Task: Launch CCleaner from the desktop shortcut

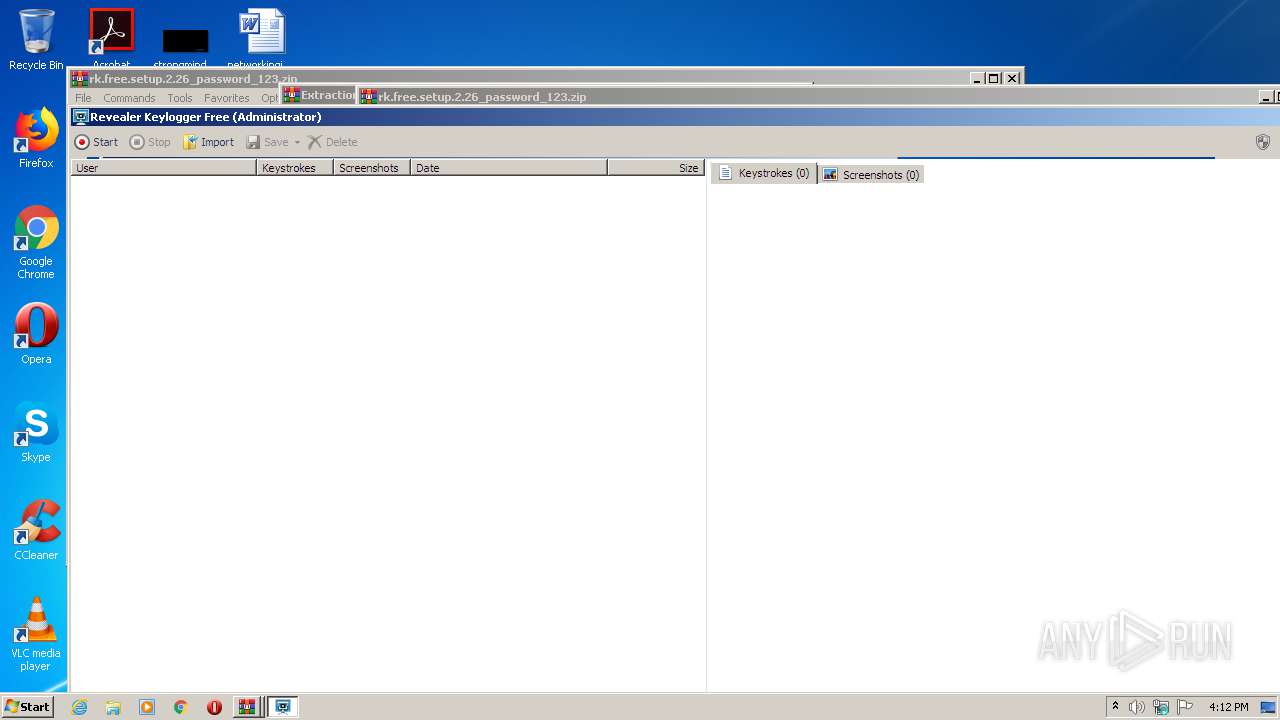Action: (x=36, y=530)
